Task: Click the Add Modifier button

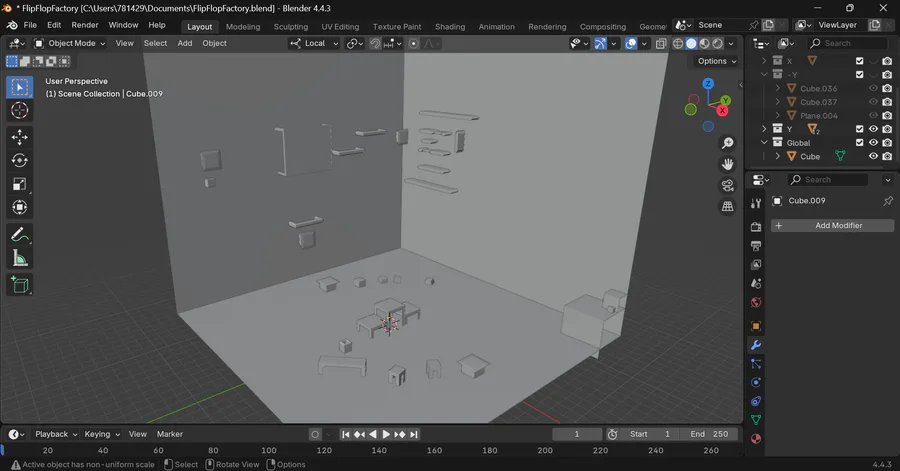Action: click(832, 225)
